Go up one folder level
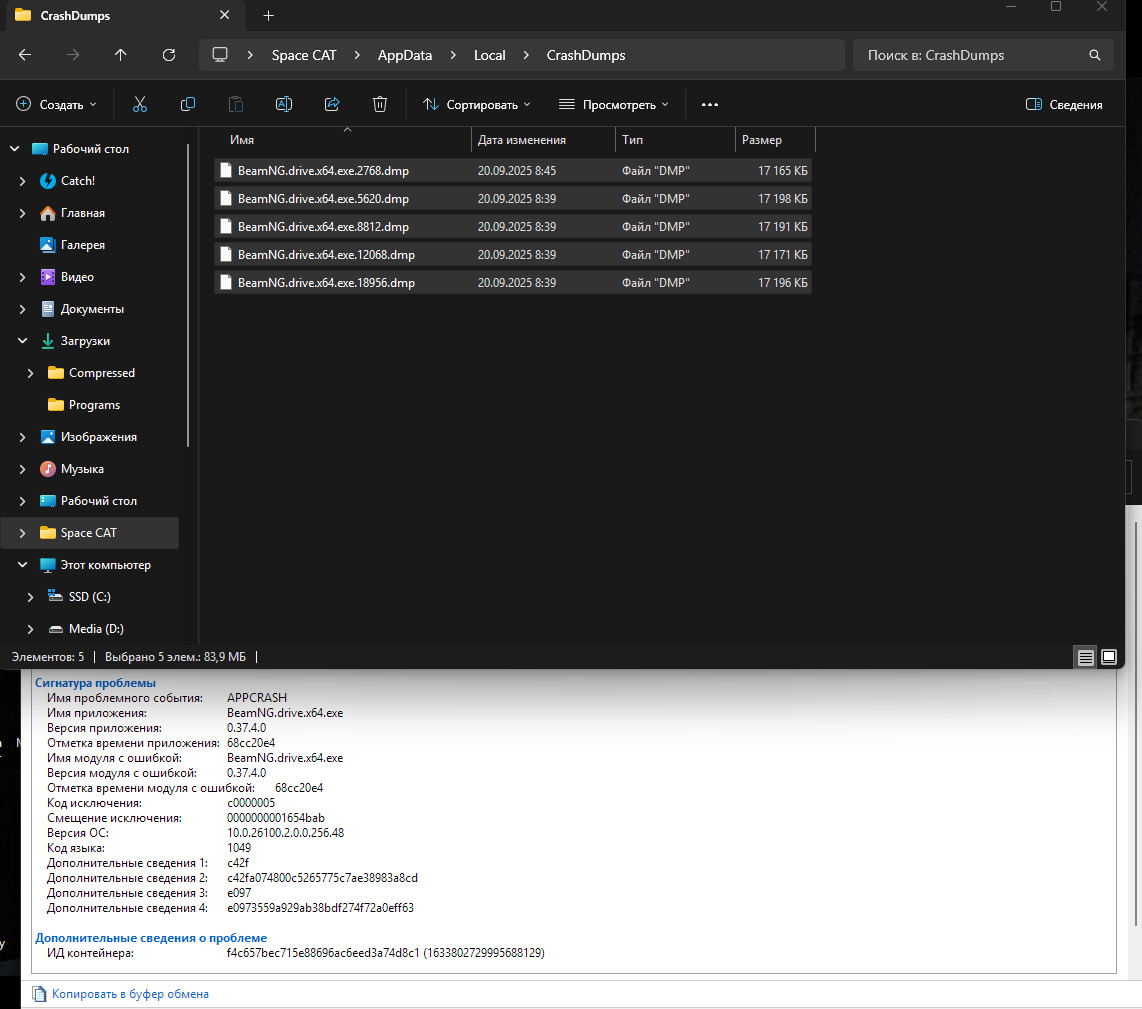Image resolution: width=1142 pixels, height=1009 pixels. 121,55
